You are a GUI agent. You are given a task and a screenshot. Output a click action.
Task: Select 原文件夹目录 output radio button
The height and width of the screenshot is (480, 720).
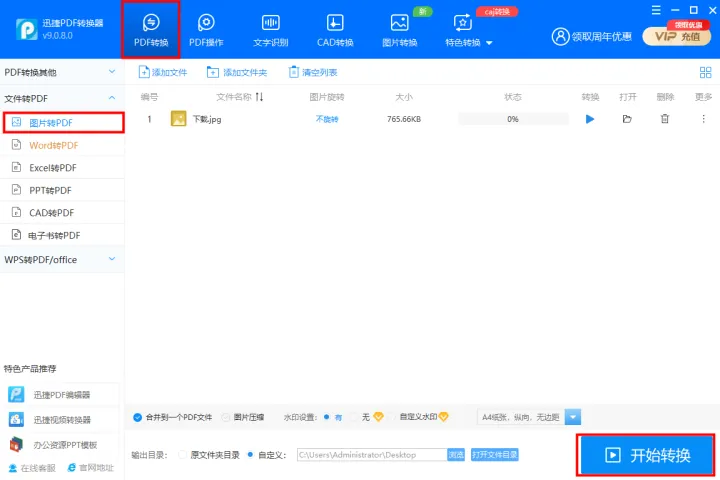[182, 455]
